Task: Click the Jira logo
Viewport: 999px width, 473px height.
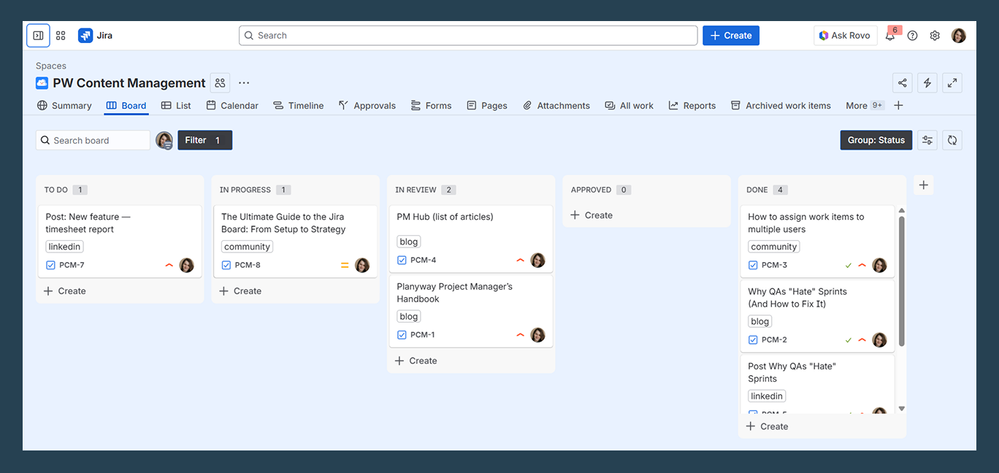Action: tap(96, 36)
